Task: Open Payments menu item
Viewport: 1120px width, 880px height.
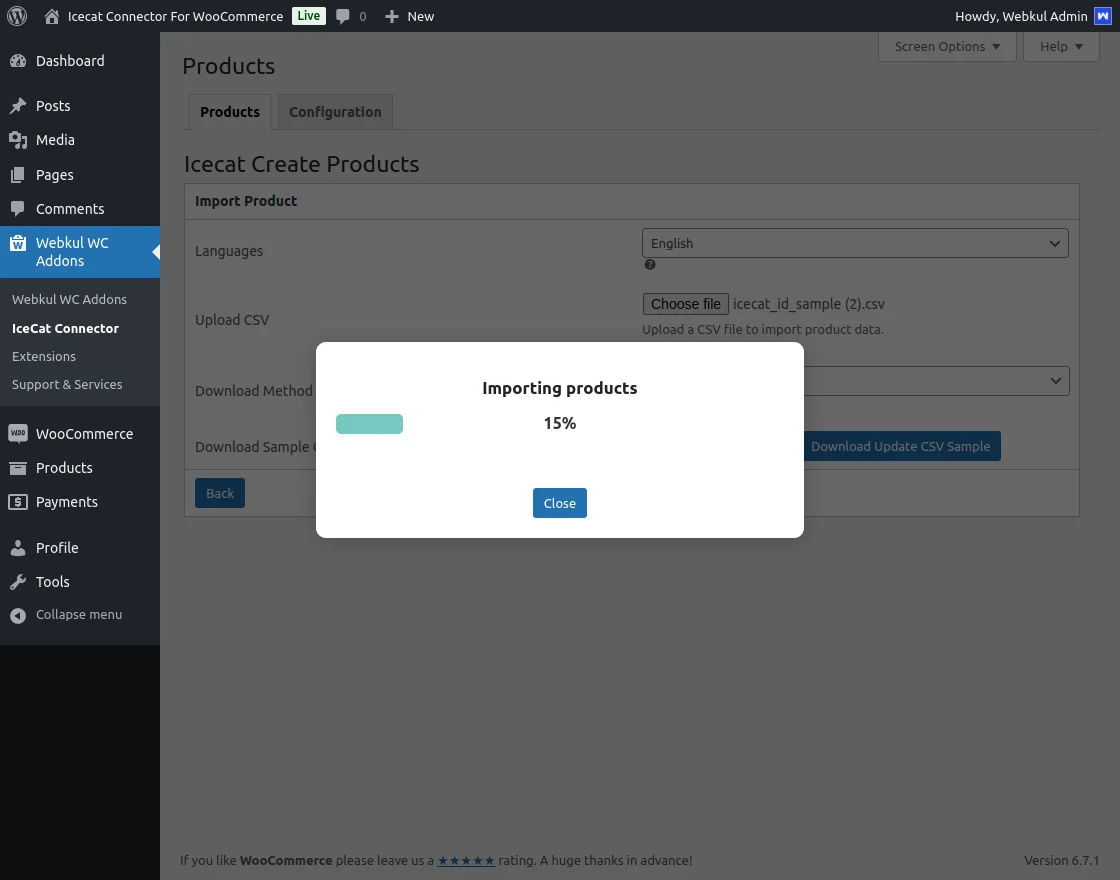Action: [x=80, y=502]
